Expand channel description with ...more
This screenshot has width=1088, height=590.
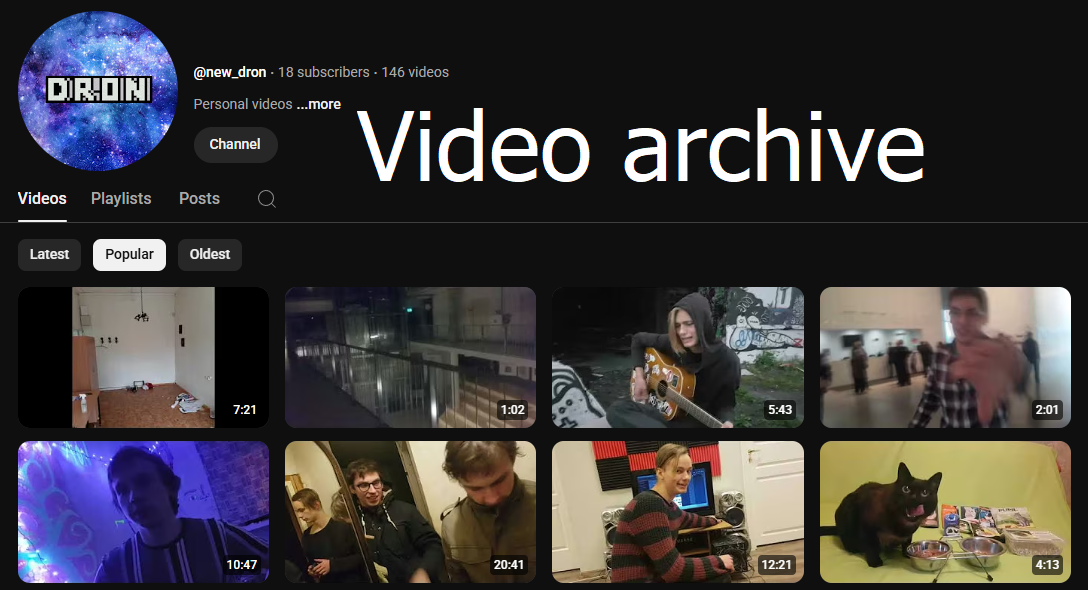coord(318,104)
